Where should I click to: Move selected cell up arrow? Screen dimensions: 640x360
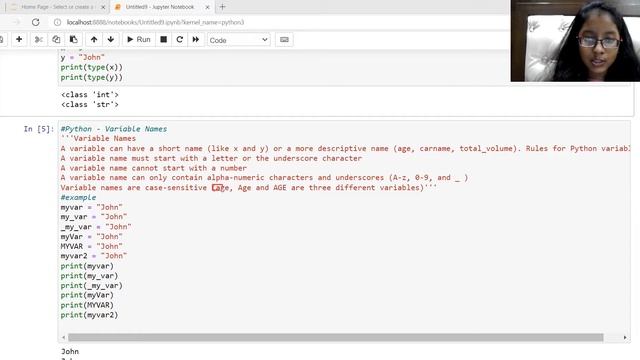(94, 40)
